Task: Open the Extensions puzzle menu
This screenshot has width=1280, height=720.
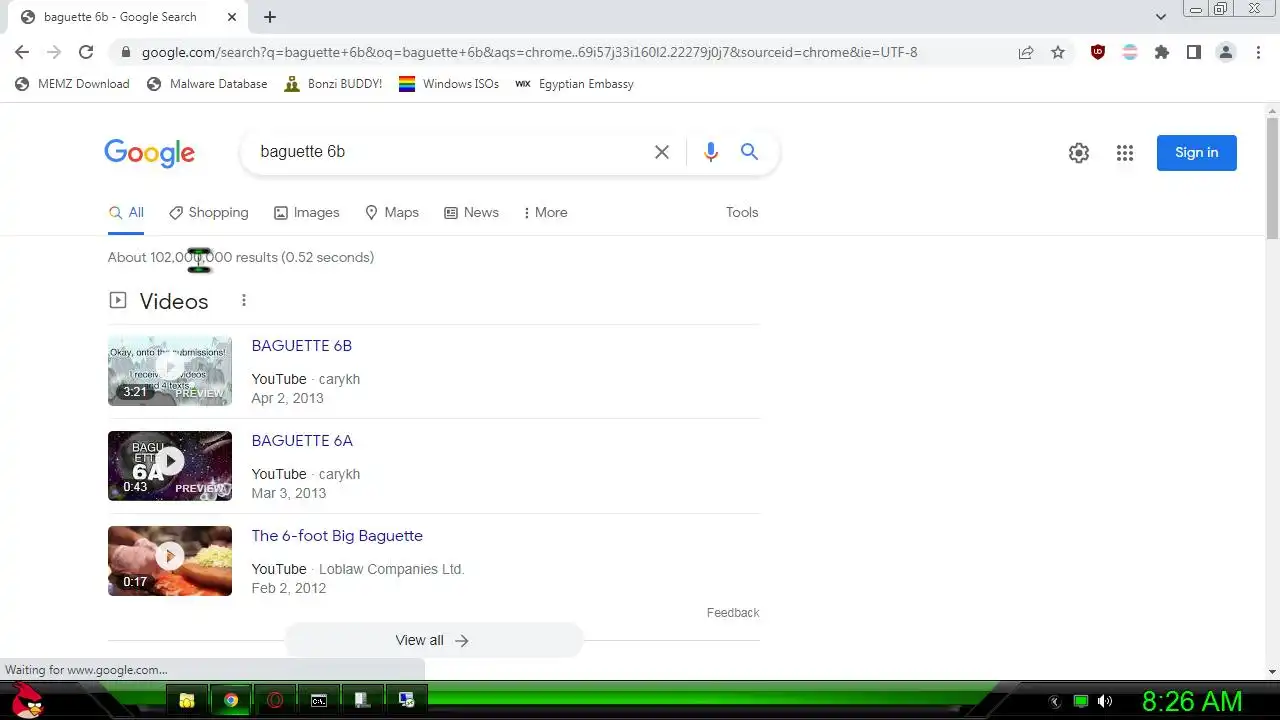Action: coord(1162,52)
